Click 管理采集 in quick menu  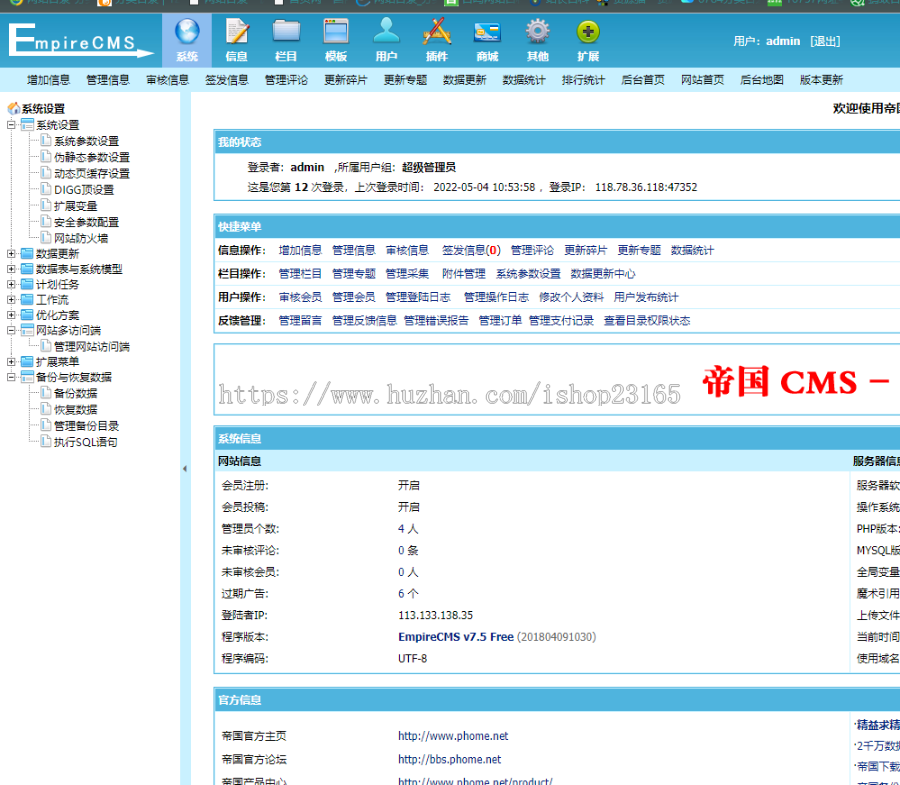pos(407,274)
